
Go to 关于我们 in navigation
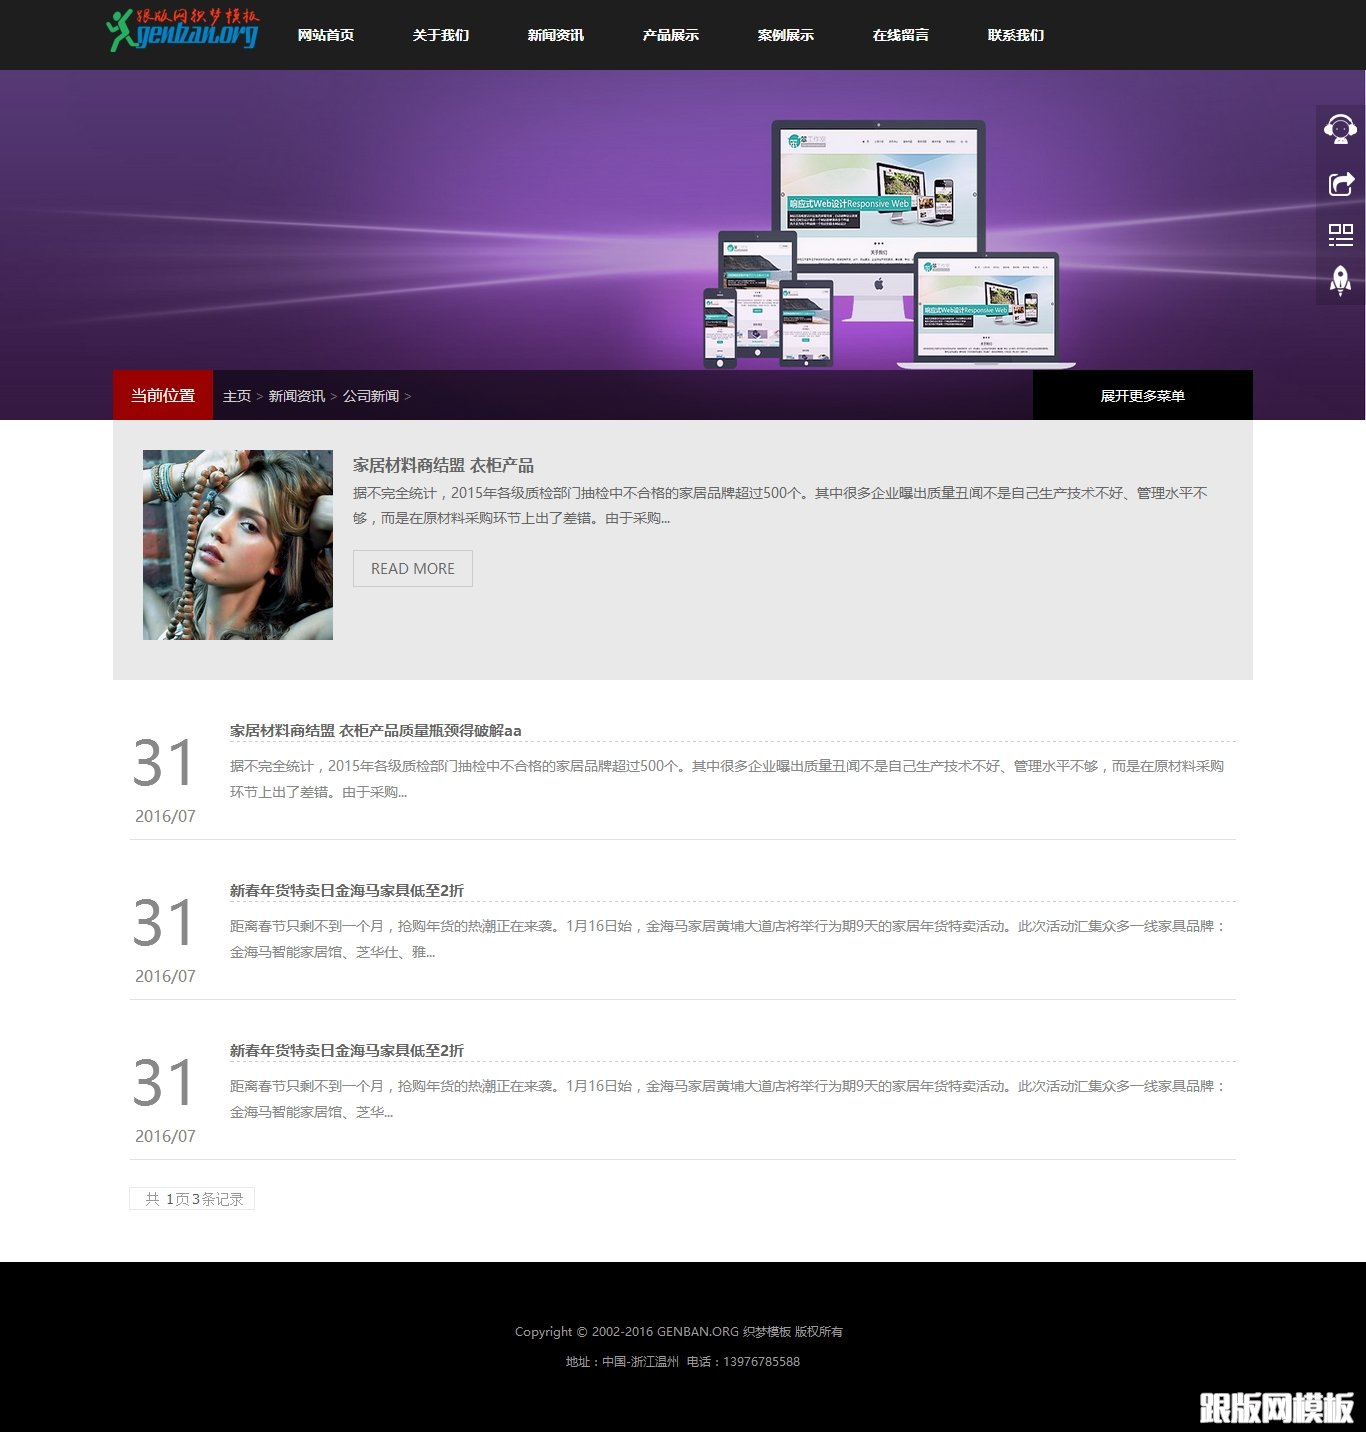(x=441, y=35)
